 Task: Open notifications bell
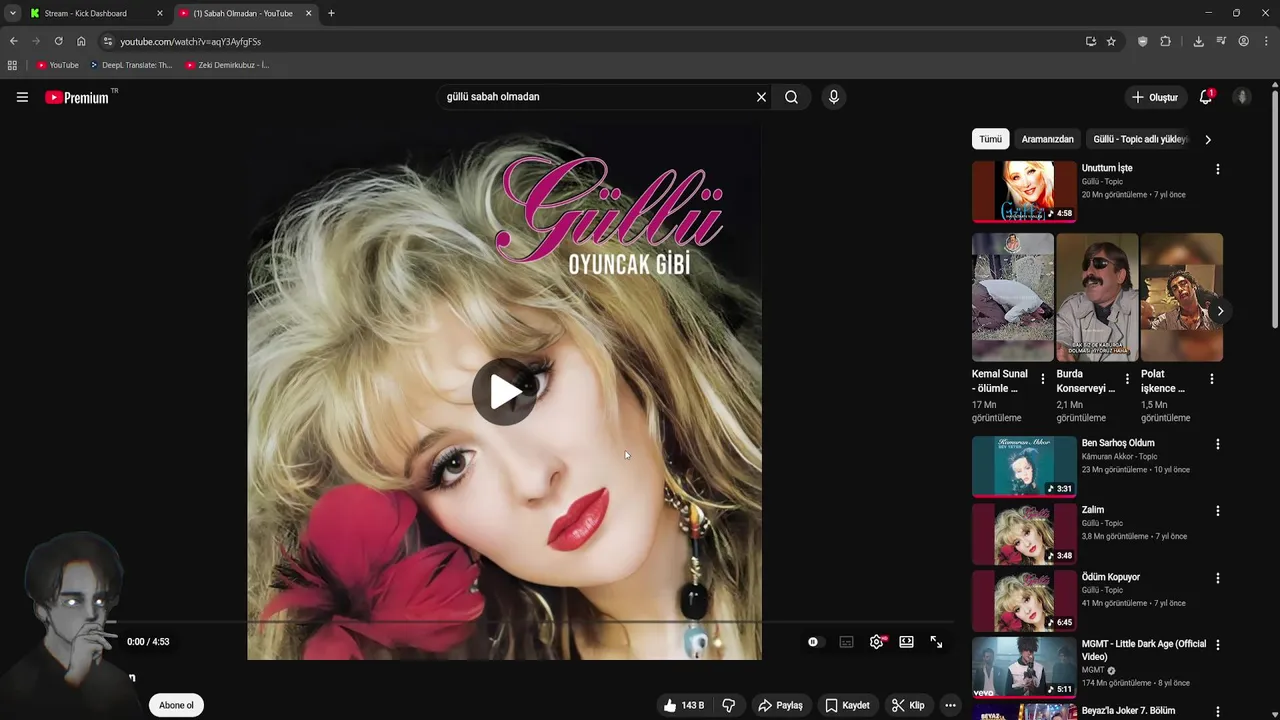point(1206,97)
